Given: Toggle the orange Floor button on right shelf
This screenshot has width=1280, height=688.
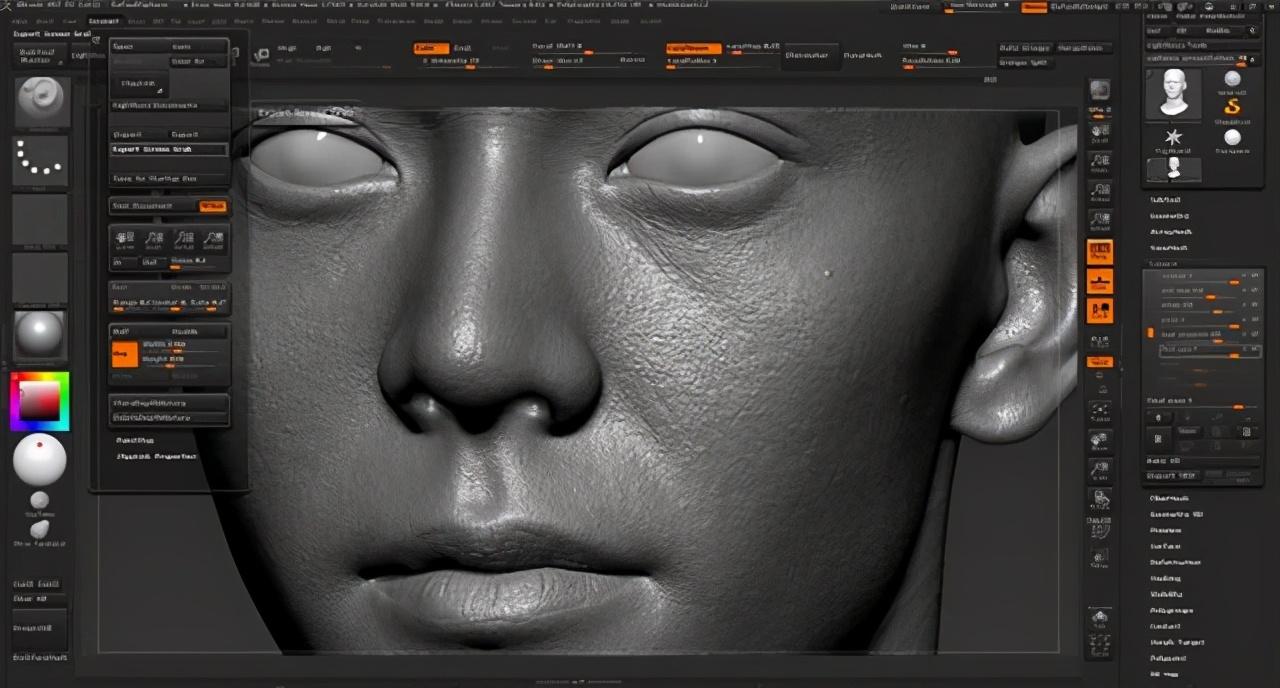Looking at the screenshot, I should (1099, 281).
